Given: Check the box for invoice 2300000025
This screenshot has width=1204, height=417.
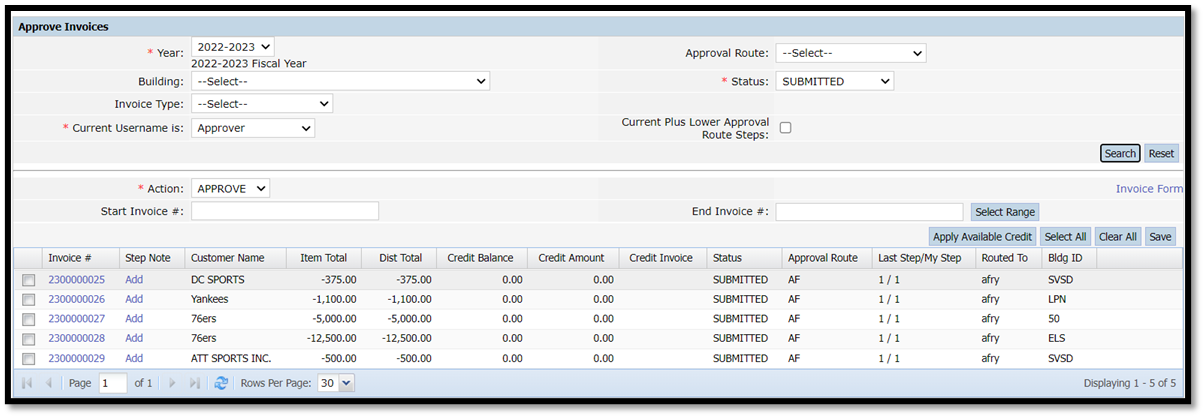Looking at the screenshot, I should coord(28,280).
